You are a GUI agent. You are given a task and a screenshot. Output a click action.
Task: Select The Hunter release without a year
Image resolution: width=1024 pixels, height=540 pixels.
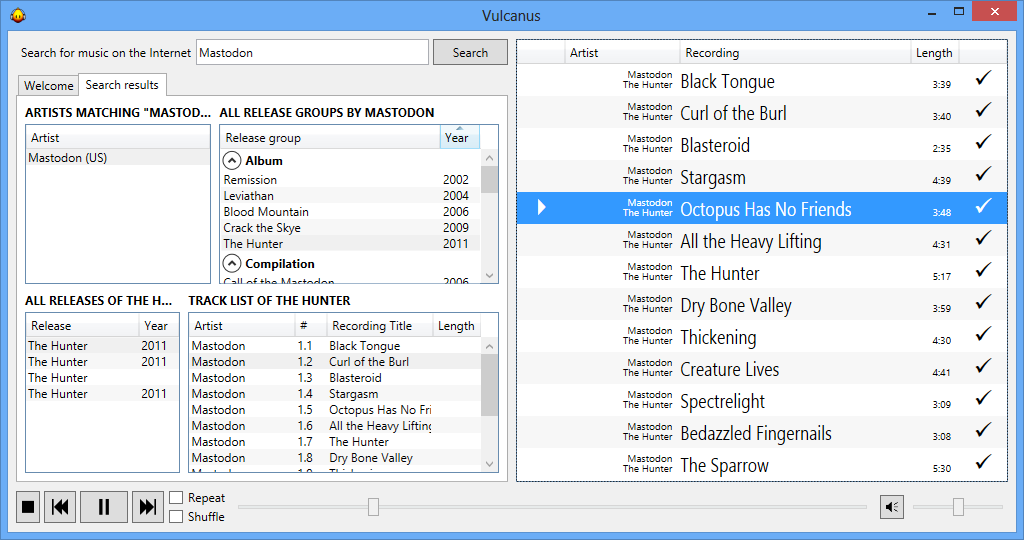[103, 377]
